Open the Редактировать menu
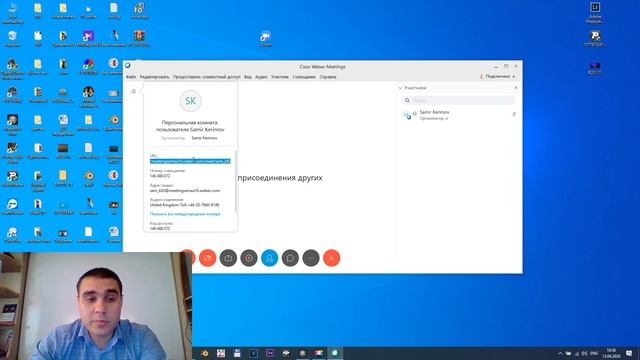The width and height of the screenshot is (640, 360). click(154, 77)
